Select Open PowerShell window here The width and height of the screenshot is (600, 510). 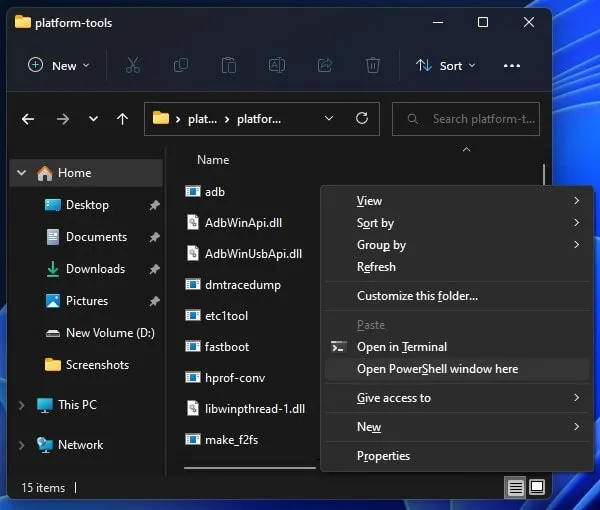coord(457,369)
